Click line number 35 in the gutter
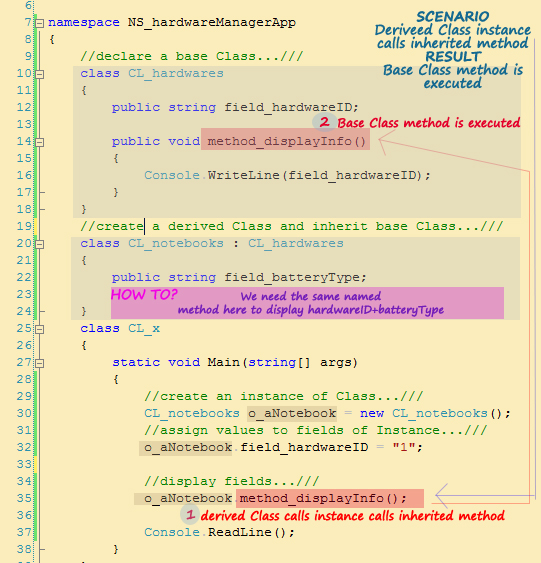The image size is (541, 563). [x=24, y=498]
